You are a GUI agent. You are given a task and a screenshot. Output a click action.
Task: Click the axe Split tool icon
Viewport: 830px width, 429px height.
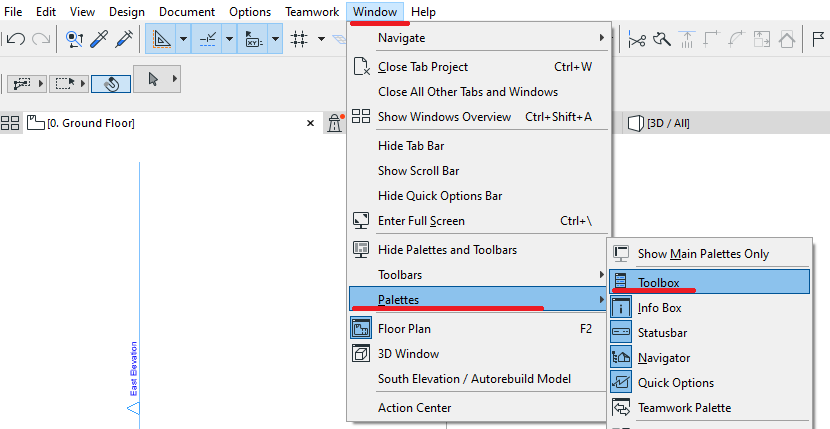(661, 39)
